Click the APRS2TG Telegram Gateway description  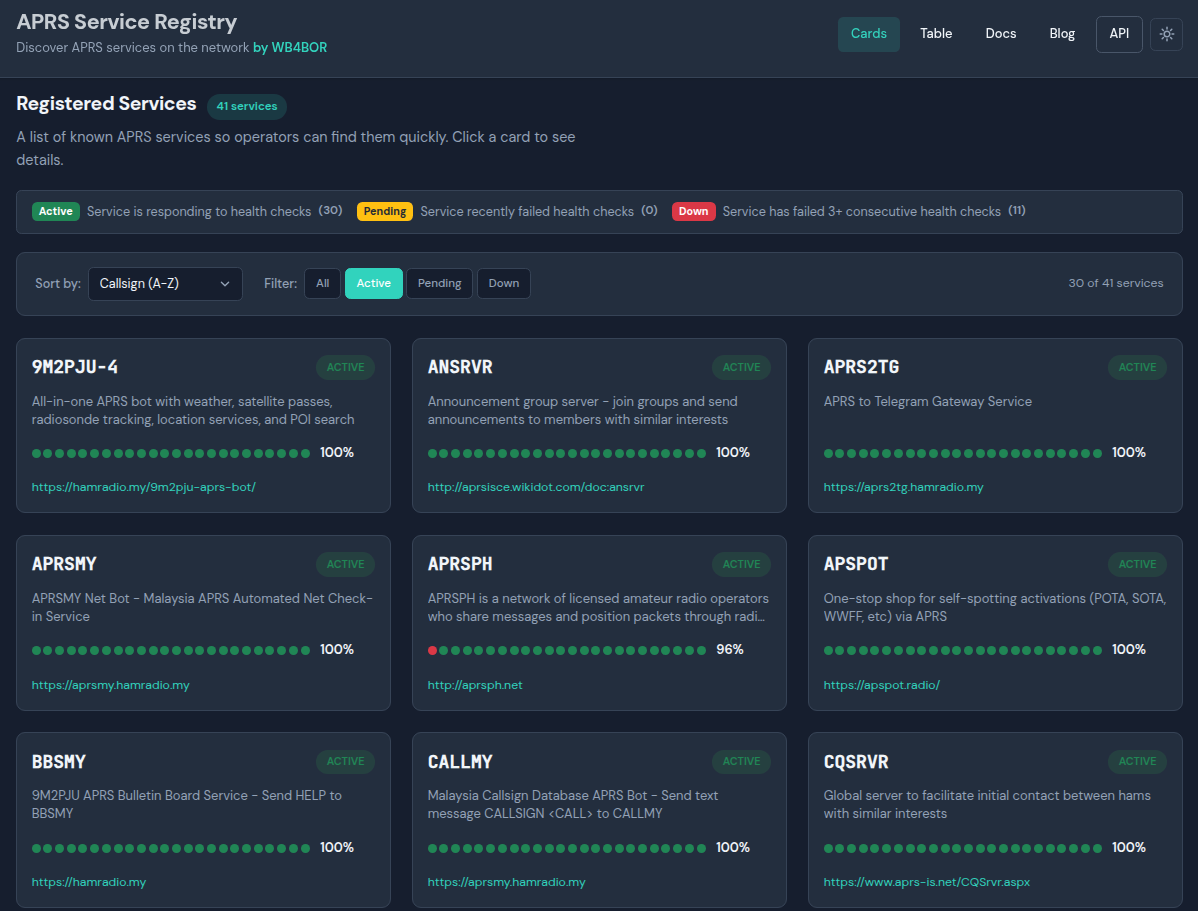tap(928, 402)
